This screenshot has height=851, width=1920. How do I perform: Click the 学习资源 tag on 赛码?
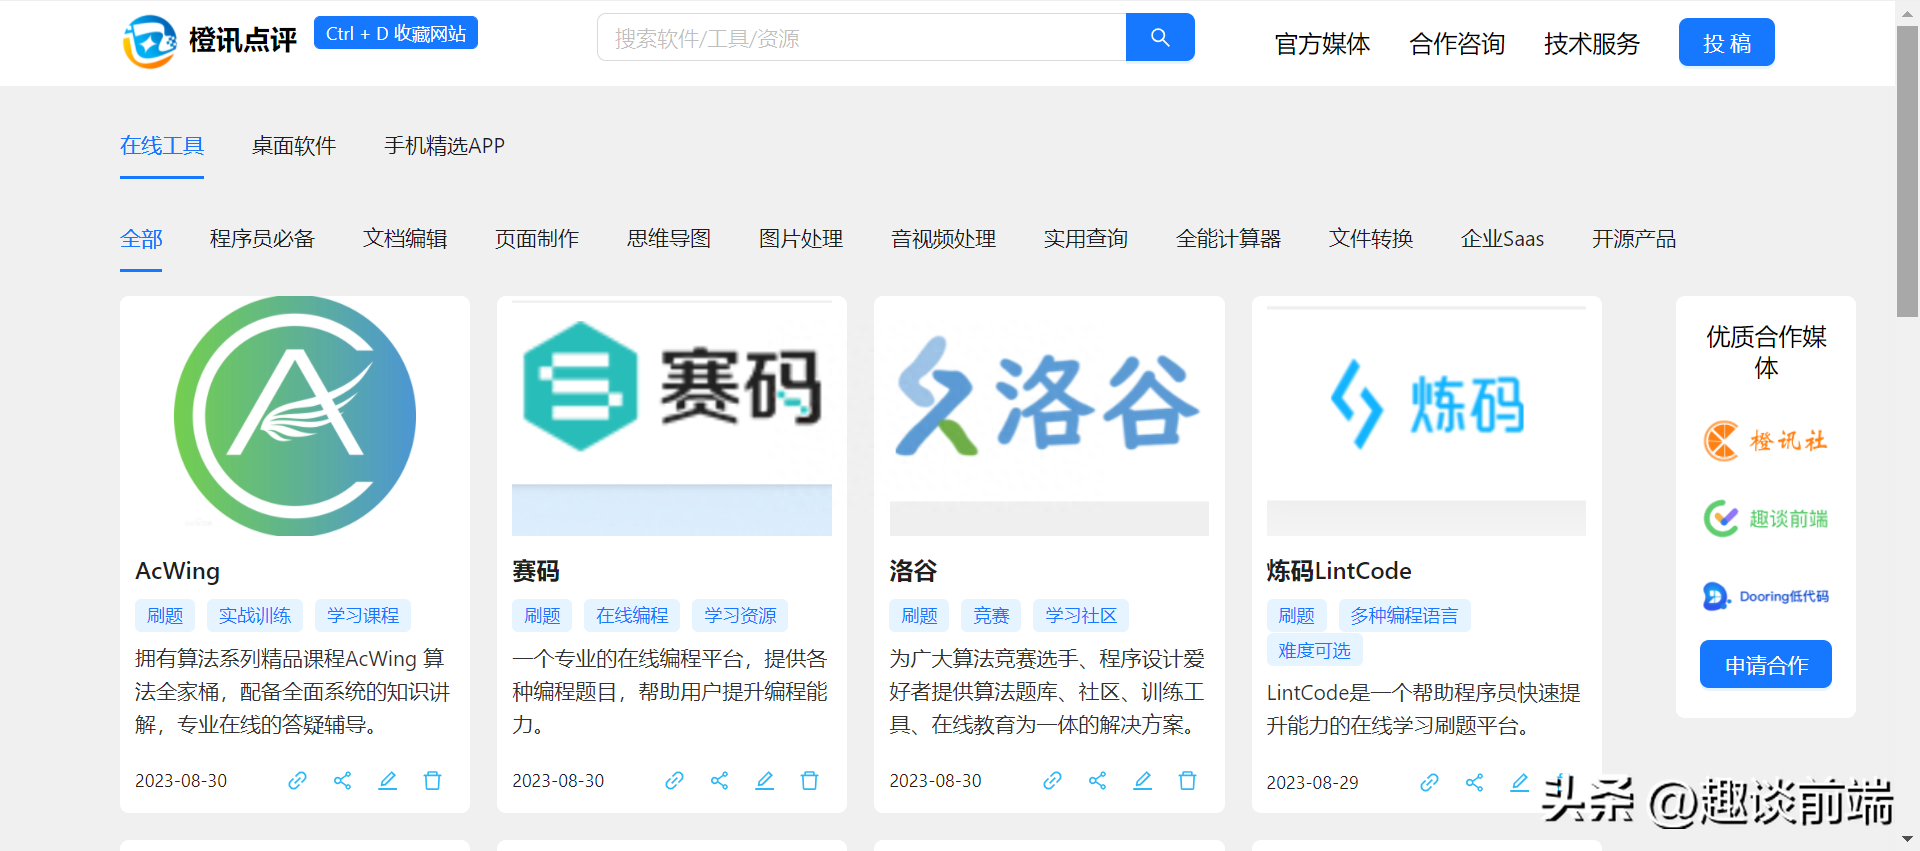tap(740, 615)
